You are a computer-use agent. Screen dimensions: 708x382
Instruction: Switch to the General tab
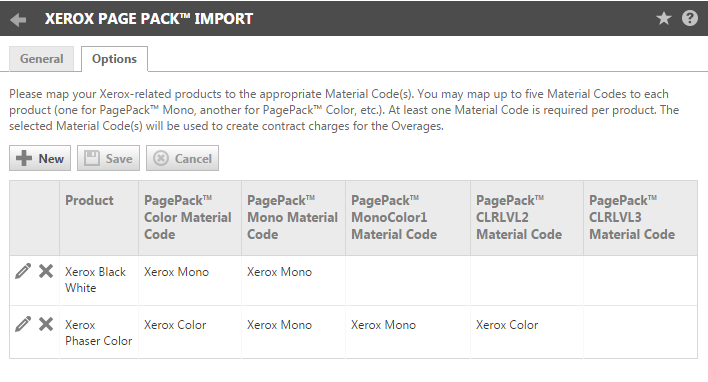pyautogui.click(x=42, y=59)
